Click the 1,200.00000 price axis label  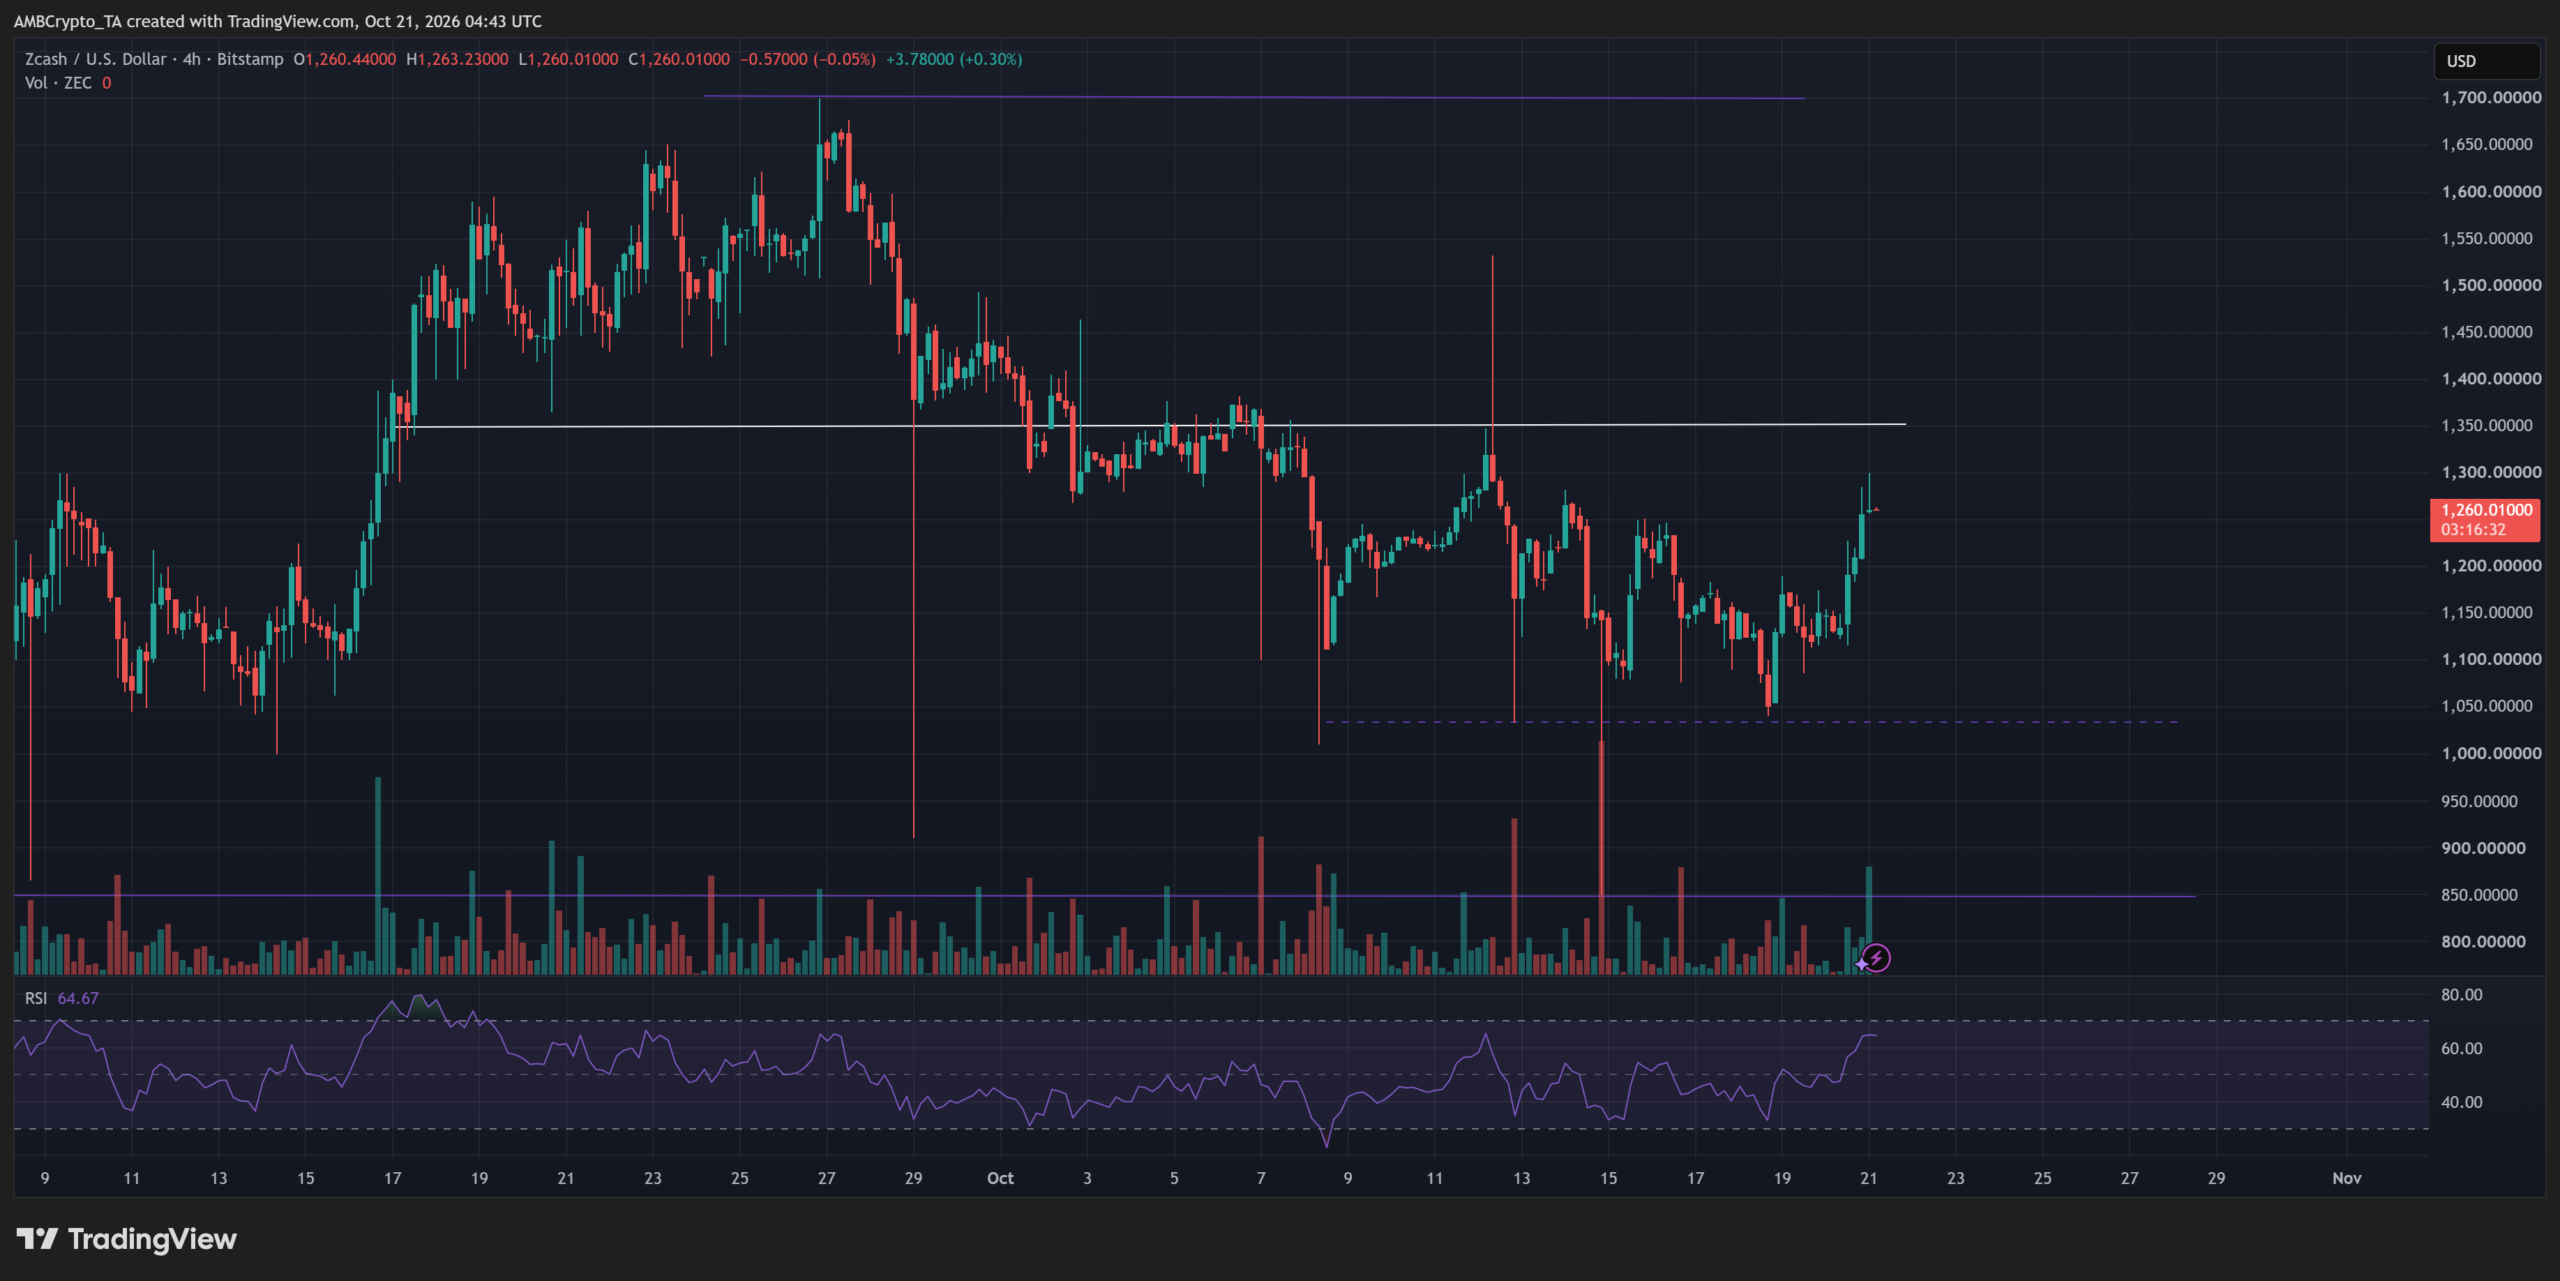pos(2491,566)
